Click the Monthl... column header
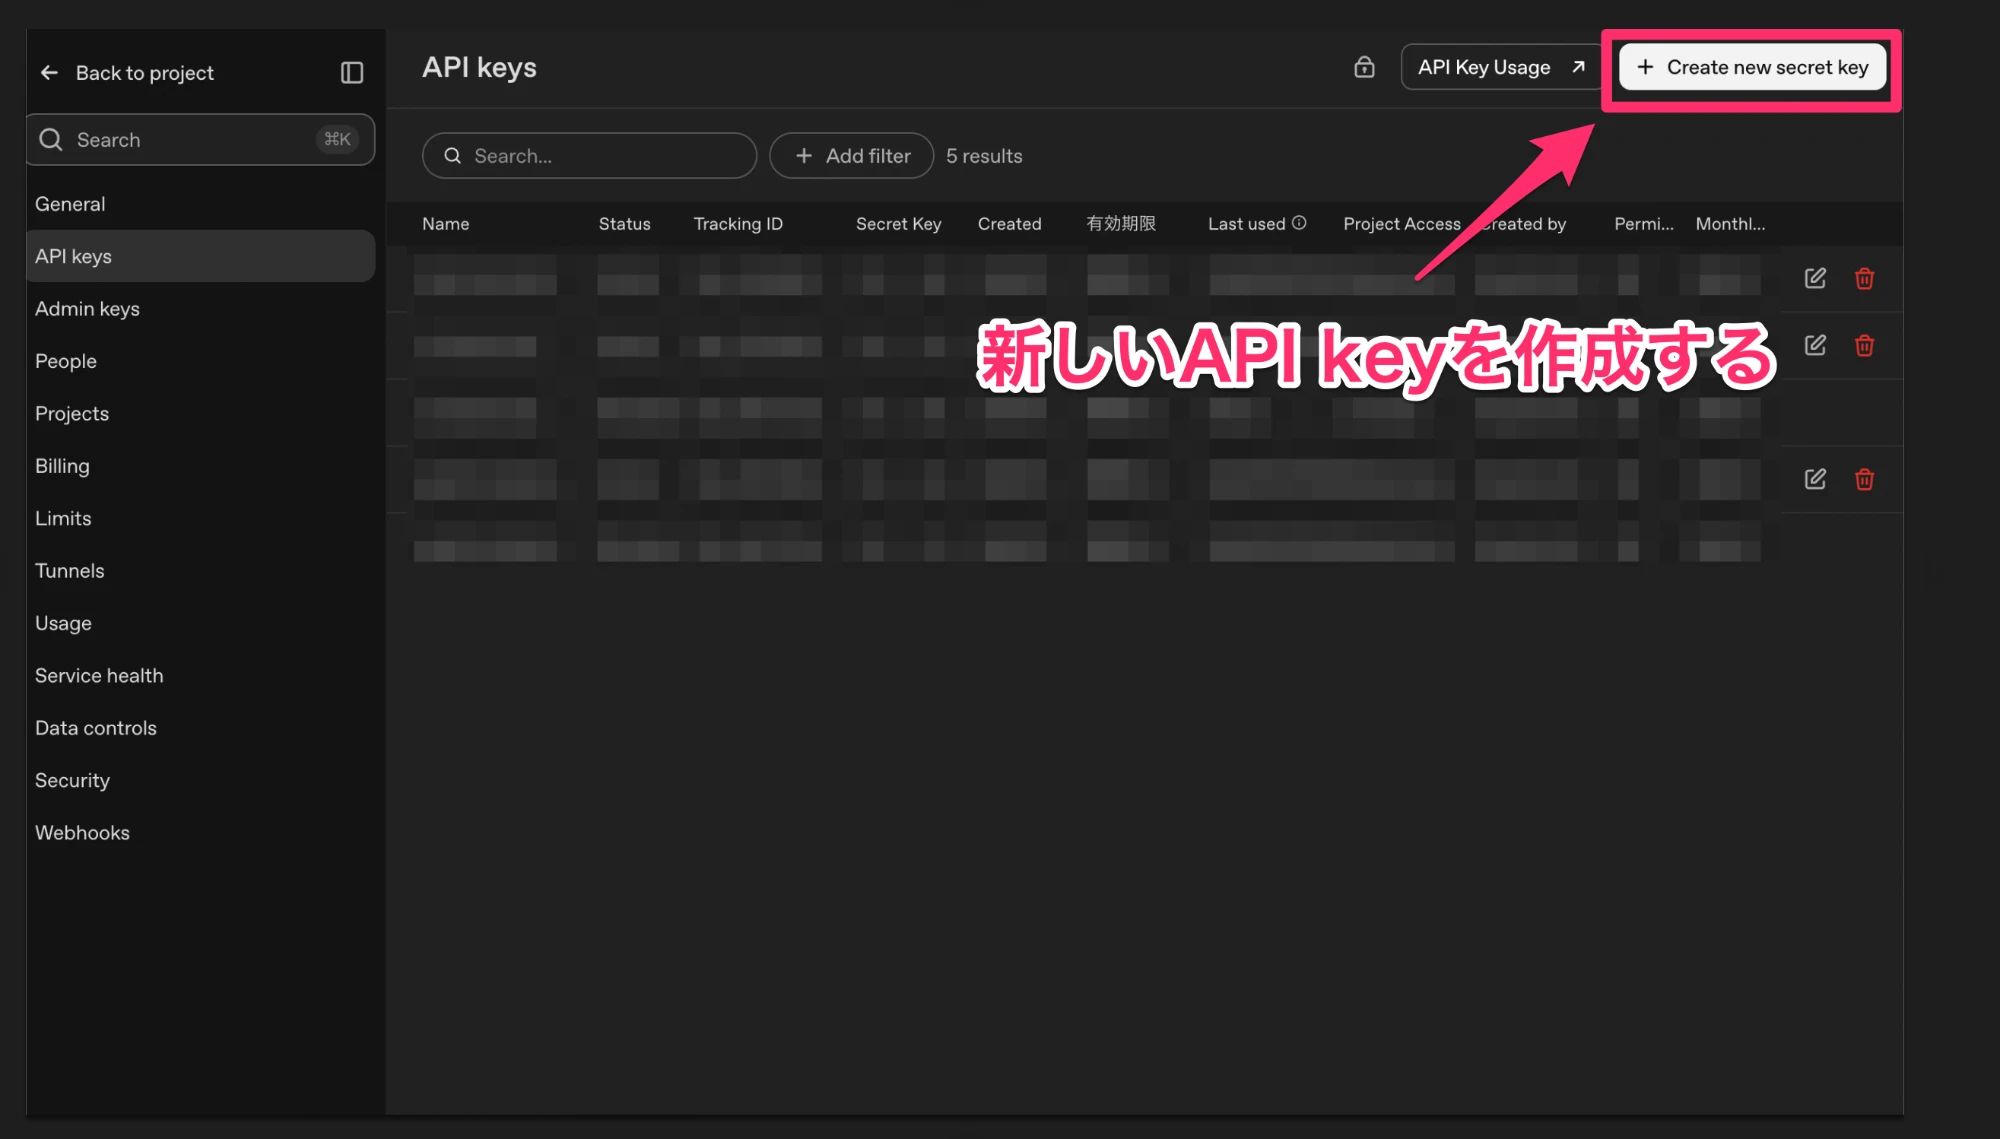 click(1730, 224)
